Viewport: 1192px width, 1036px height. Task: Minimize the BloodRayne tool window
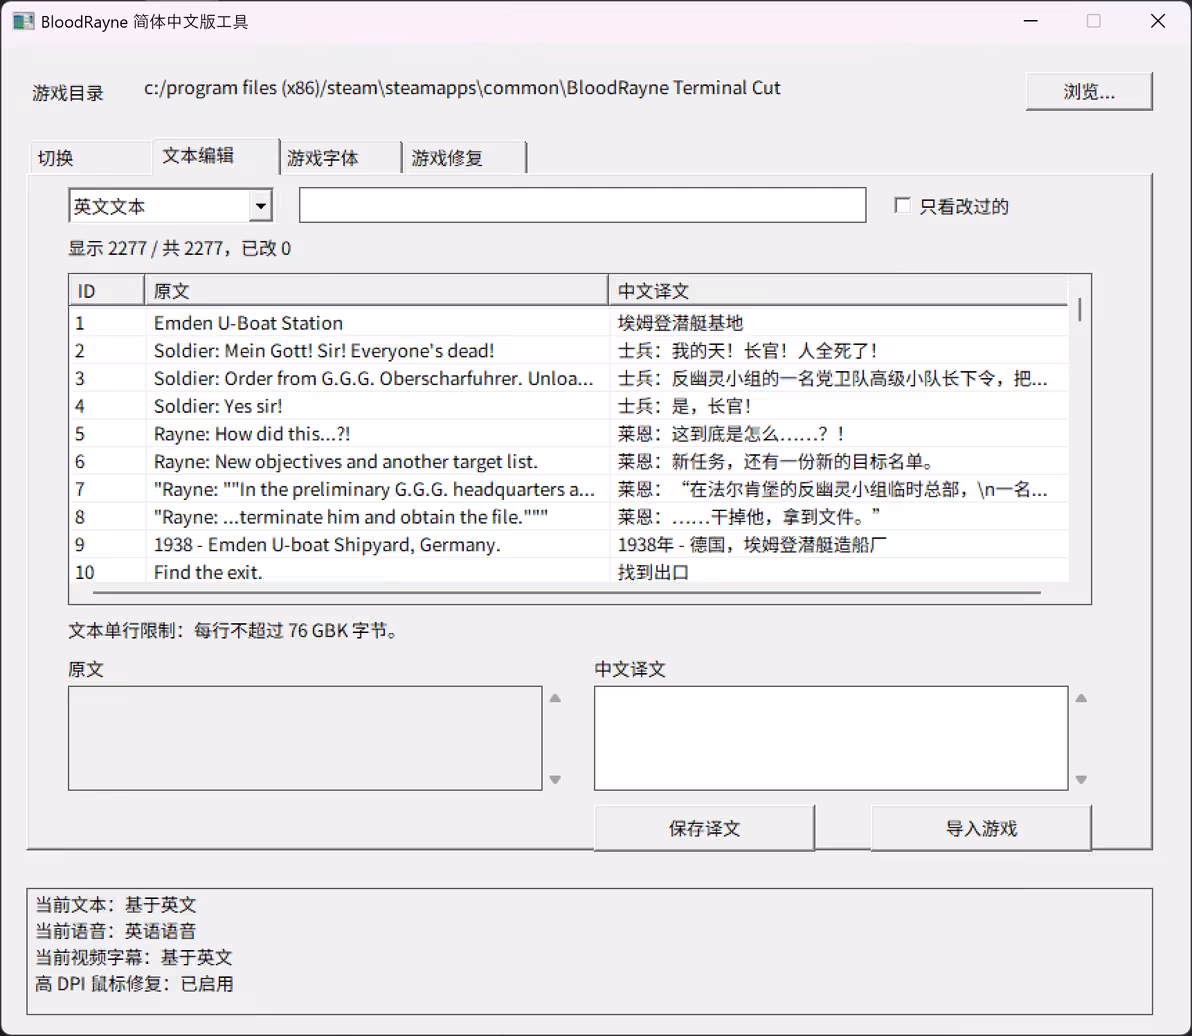click(x=1031, y=21)
